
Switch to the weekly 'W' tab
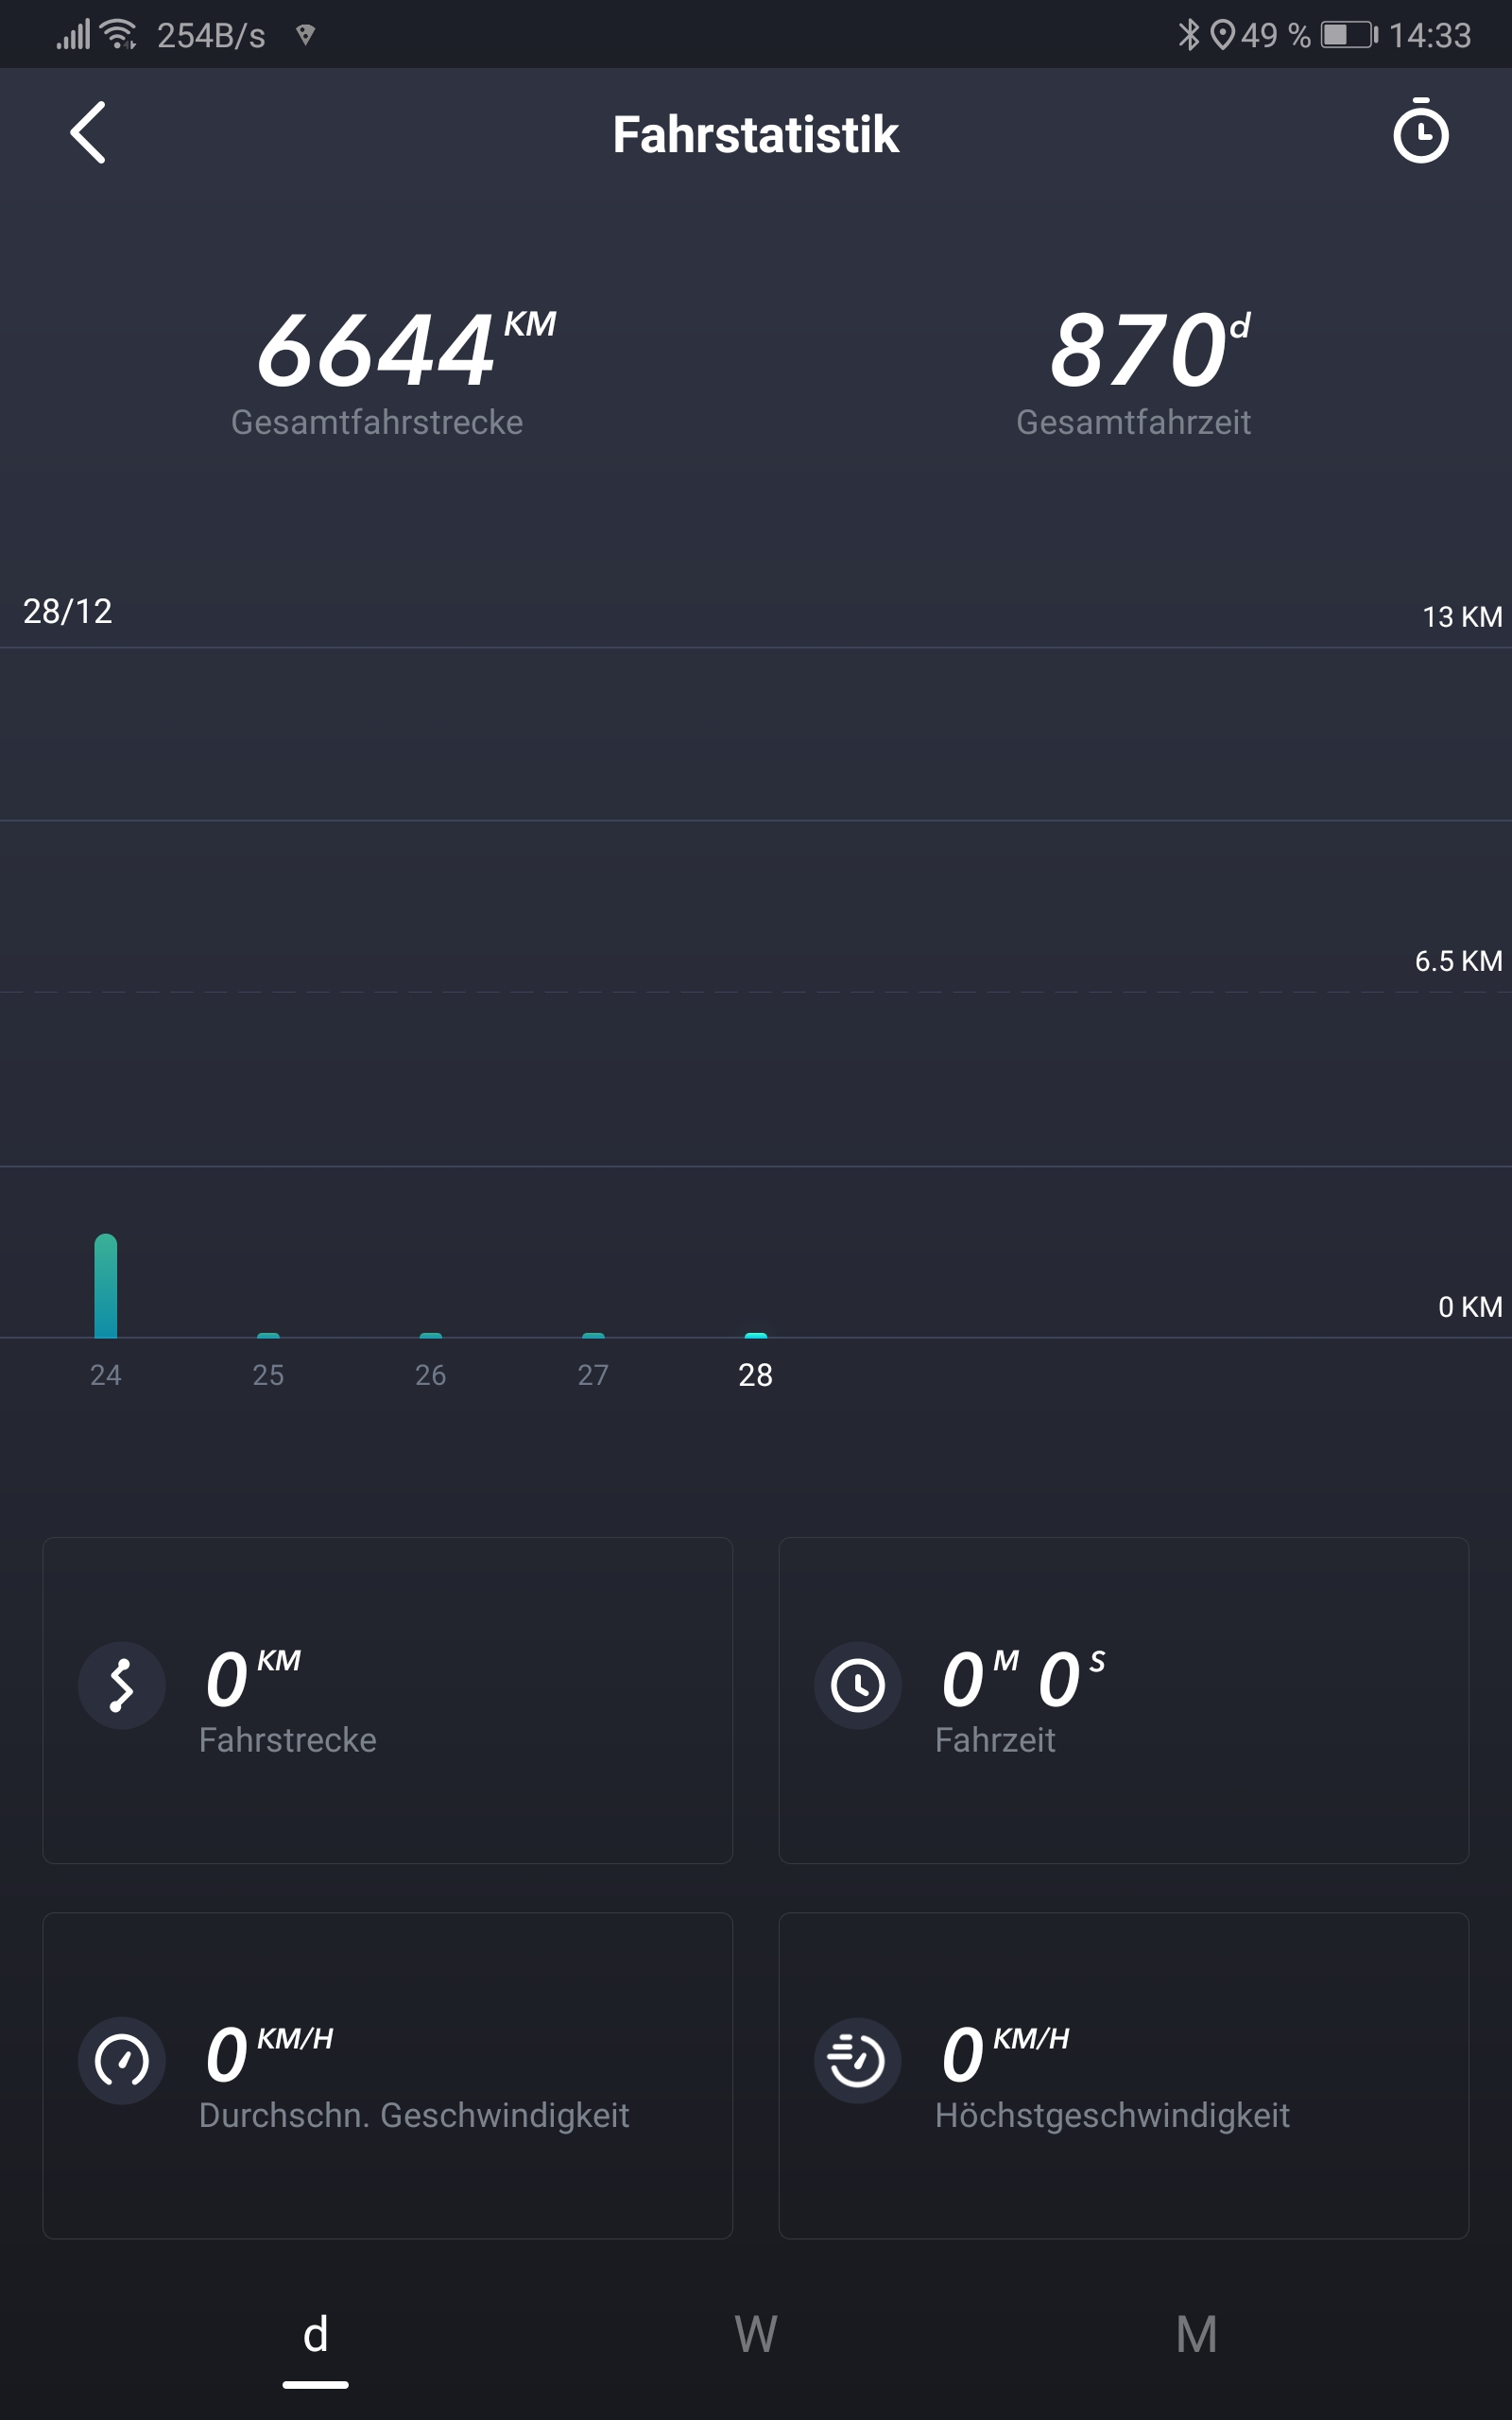pos(755,2336)
